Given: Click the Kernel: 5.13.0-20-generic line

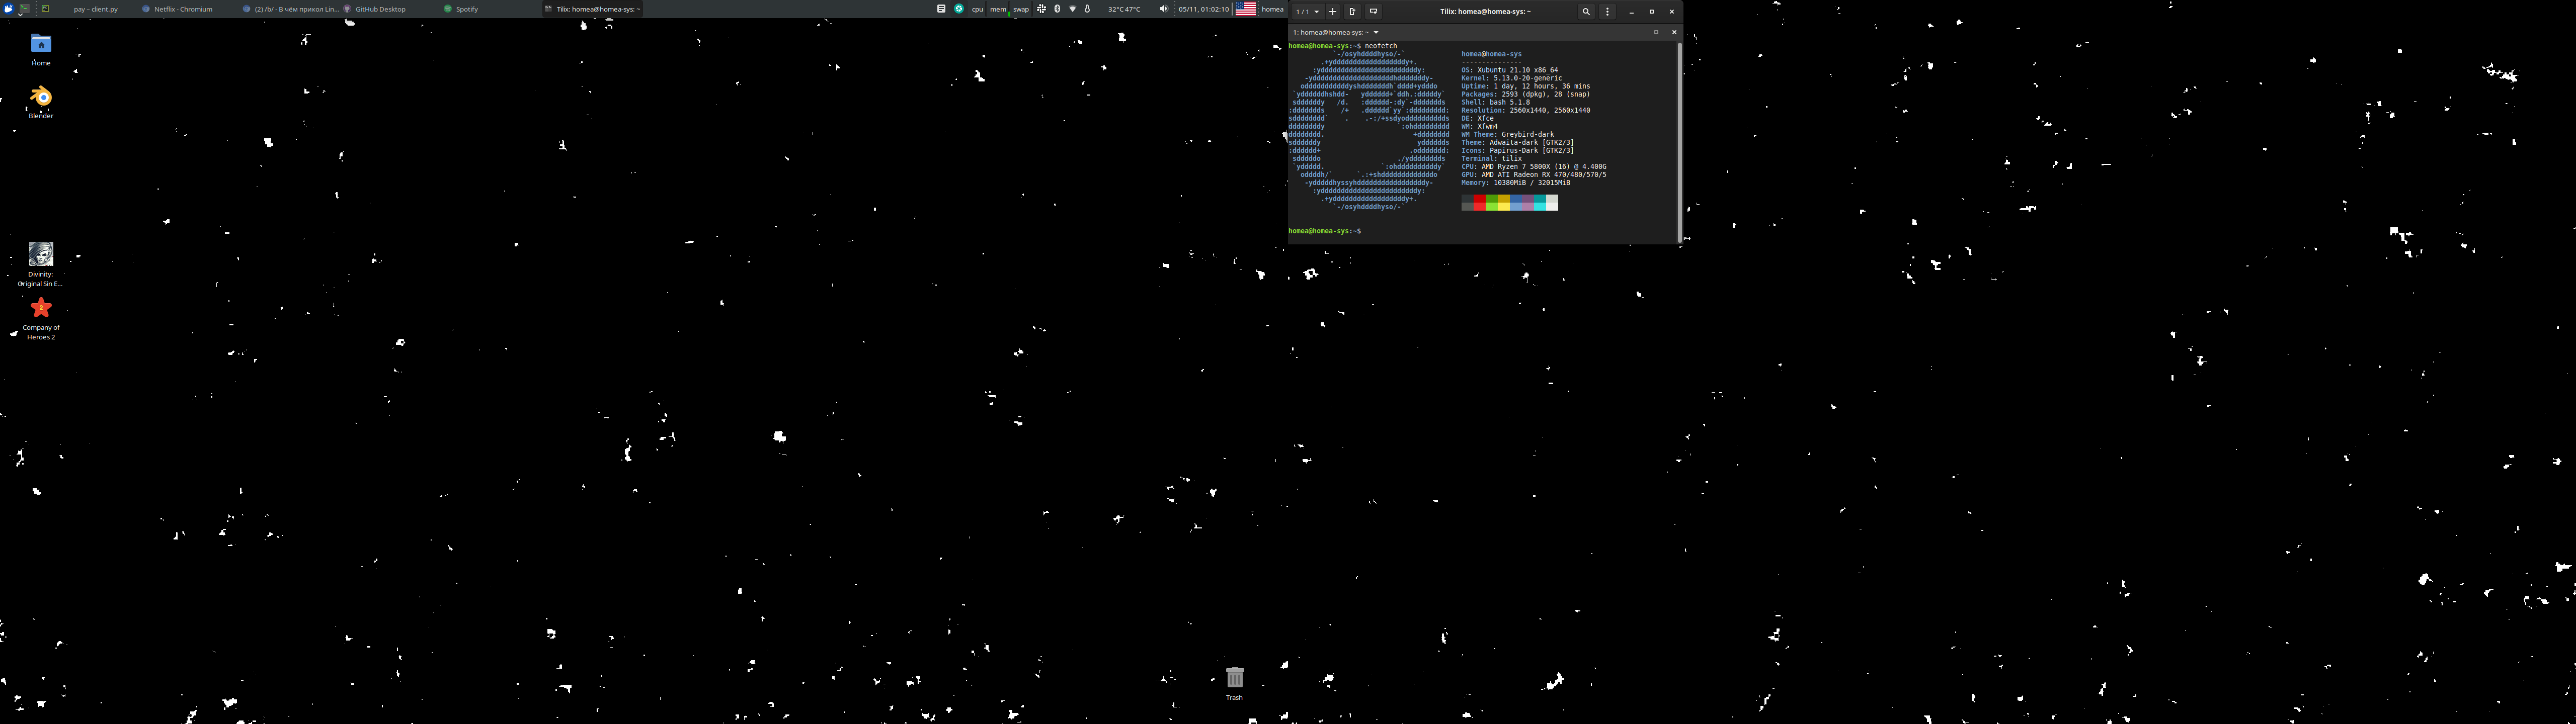Looking at the screenshot, I should pos(1511,78).
